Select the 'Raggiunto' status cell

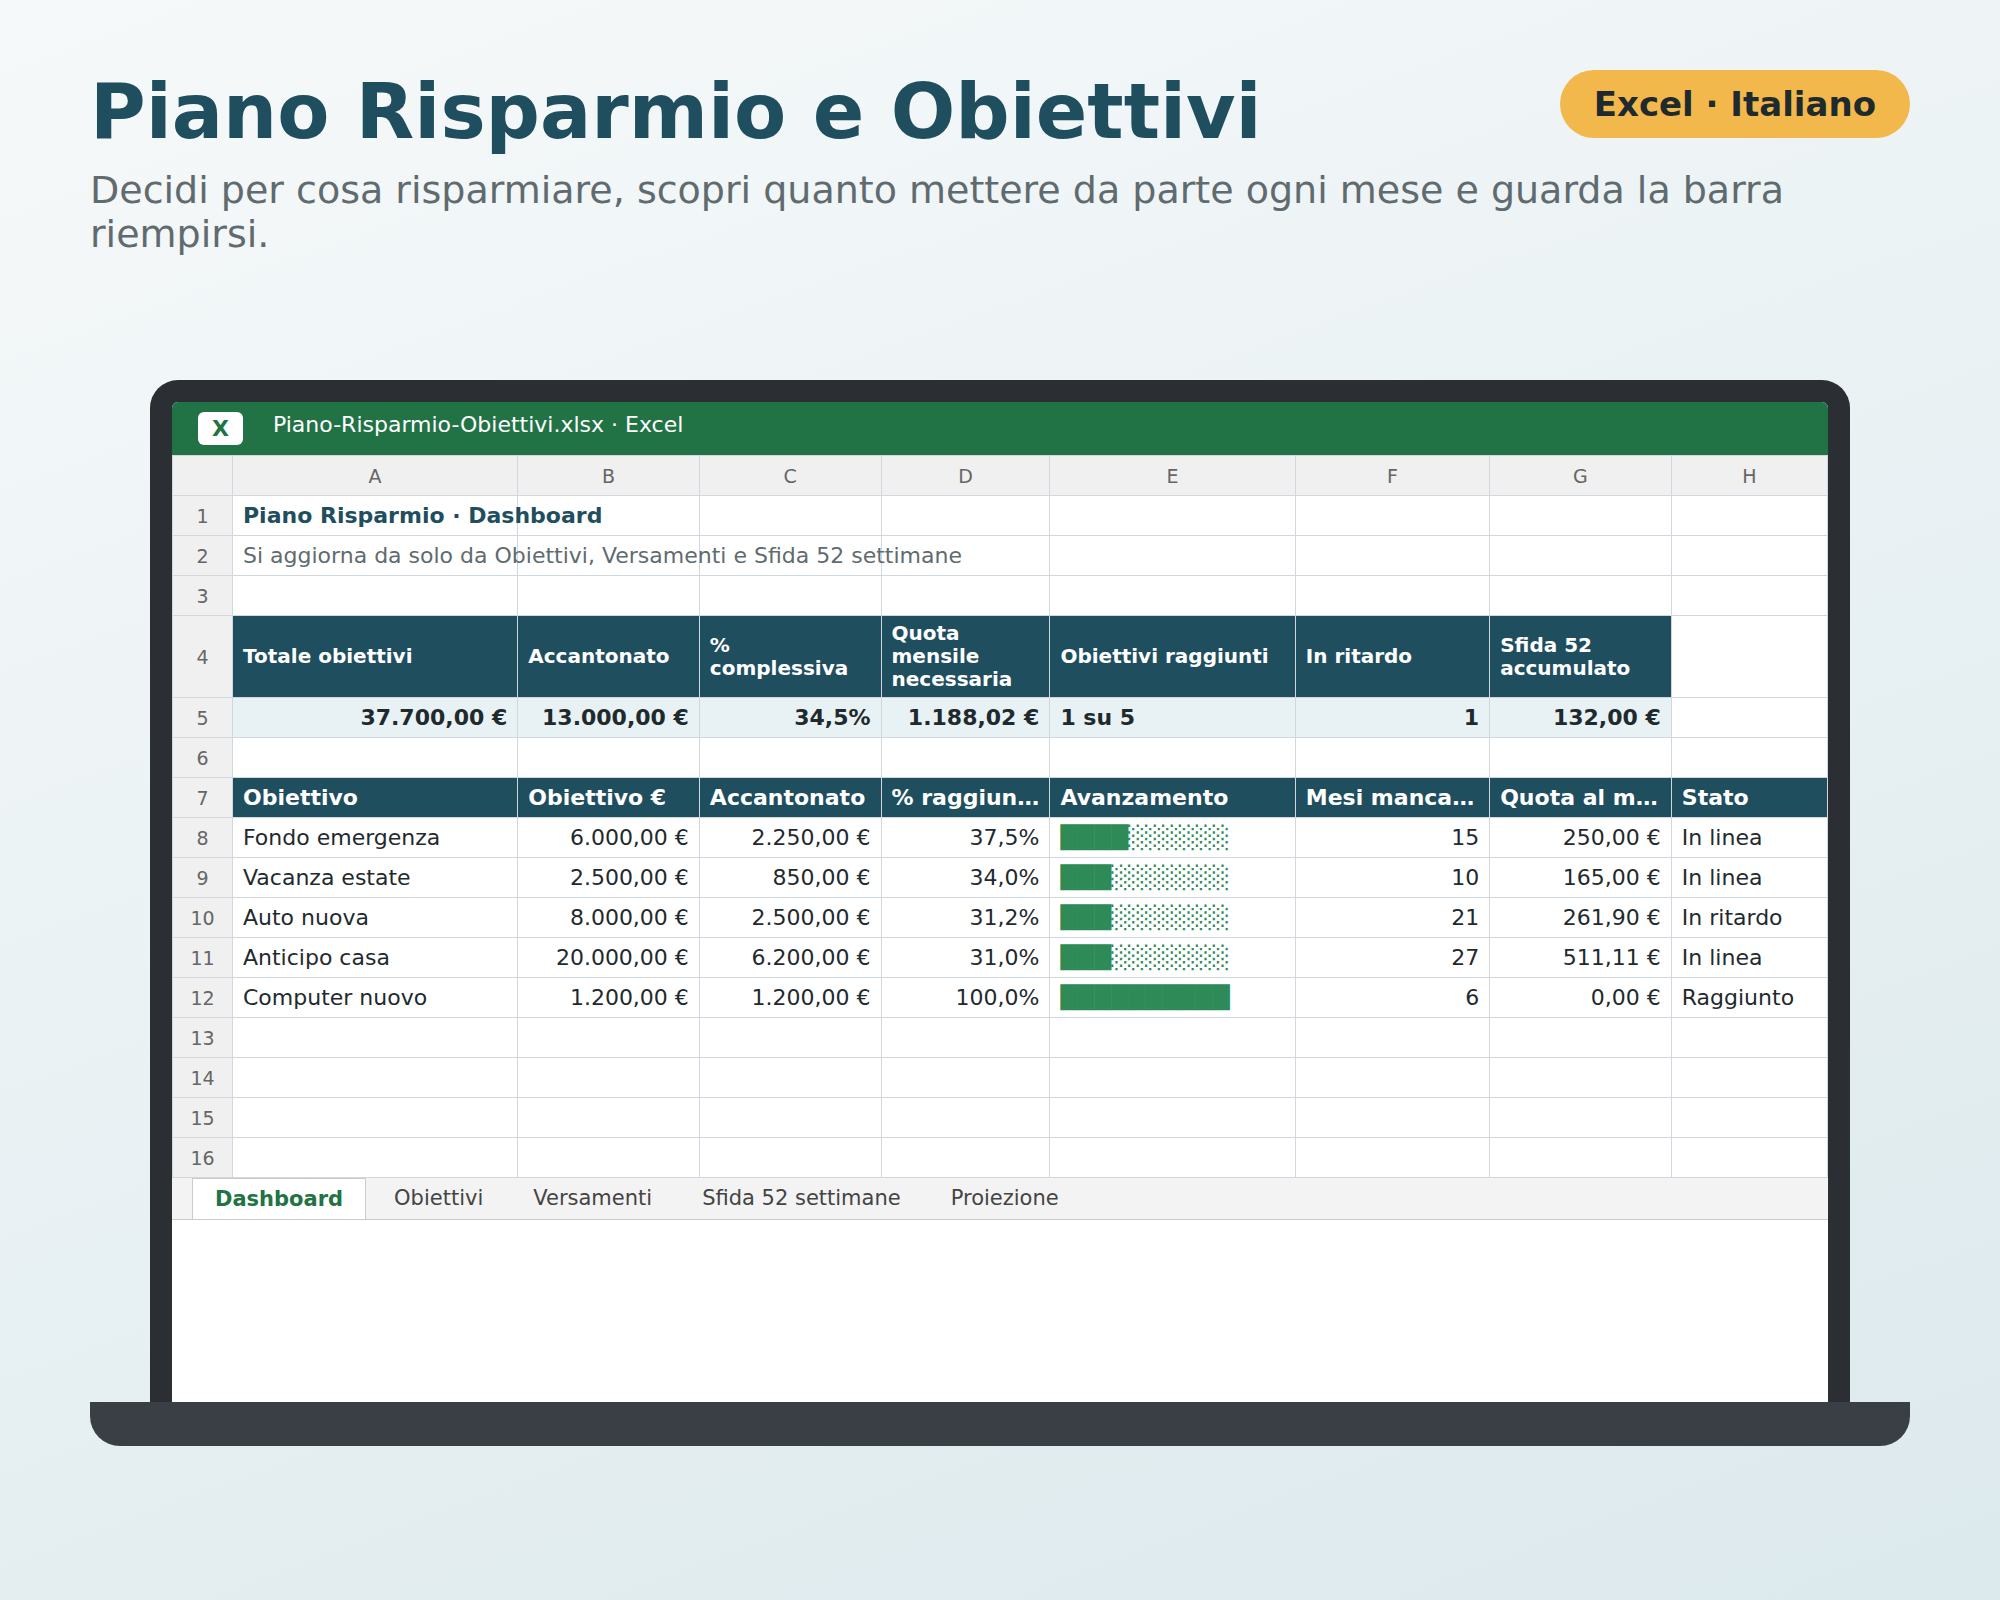coord(1749,998)
